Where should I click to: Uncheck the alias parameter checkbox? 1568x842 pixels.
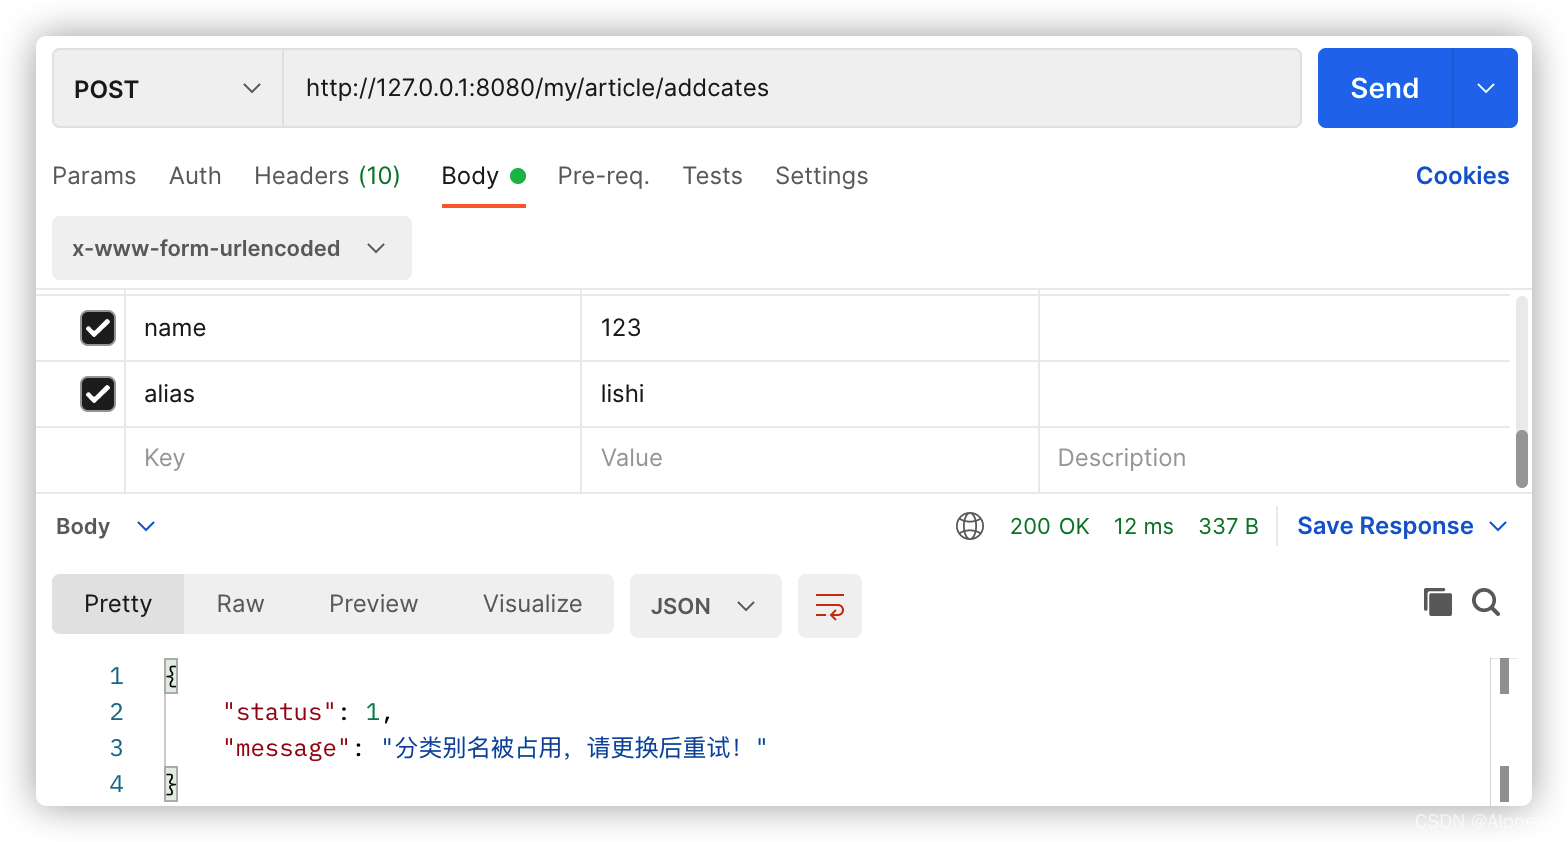(x=98, y=394)
